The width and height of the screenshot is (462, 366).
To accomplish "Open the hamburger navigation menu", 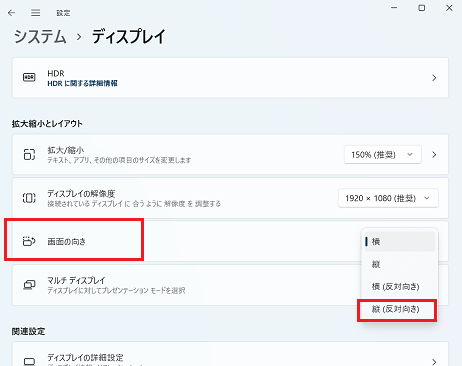I will [x=36, y=13].
